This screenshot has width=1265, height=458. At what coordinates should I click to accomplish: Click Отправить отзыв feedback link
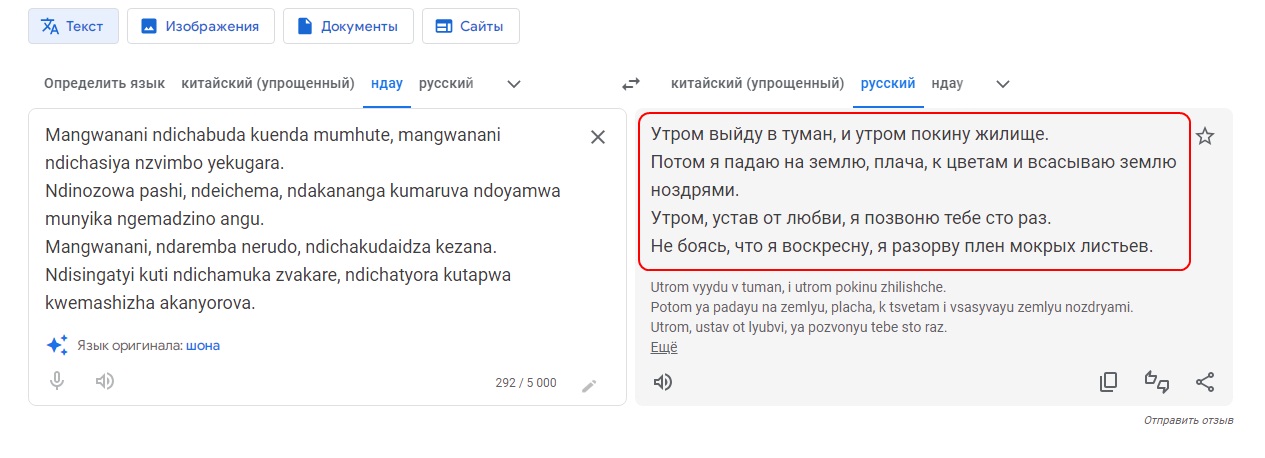click(x=1188, y=421)
